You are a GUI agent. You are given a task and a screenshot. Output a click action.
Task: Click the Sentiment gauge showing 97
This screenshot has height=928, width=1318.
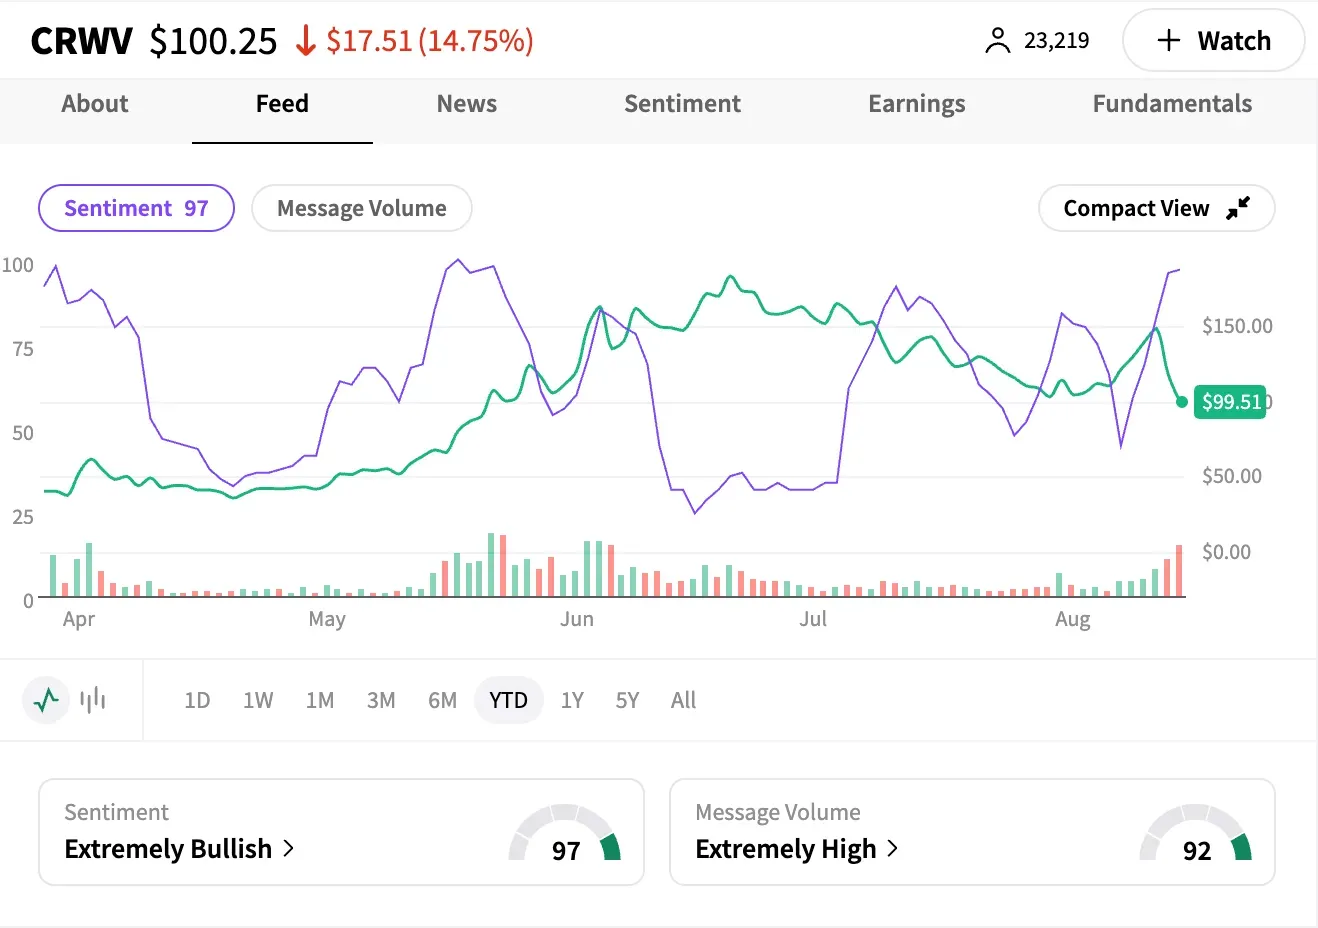(x=565, y=835)
